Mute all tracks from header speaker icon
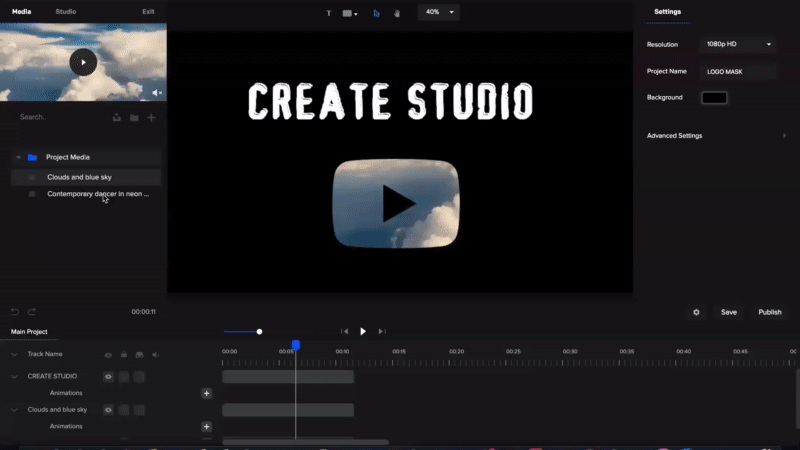 pos(156,355)
